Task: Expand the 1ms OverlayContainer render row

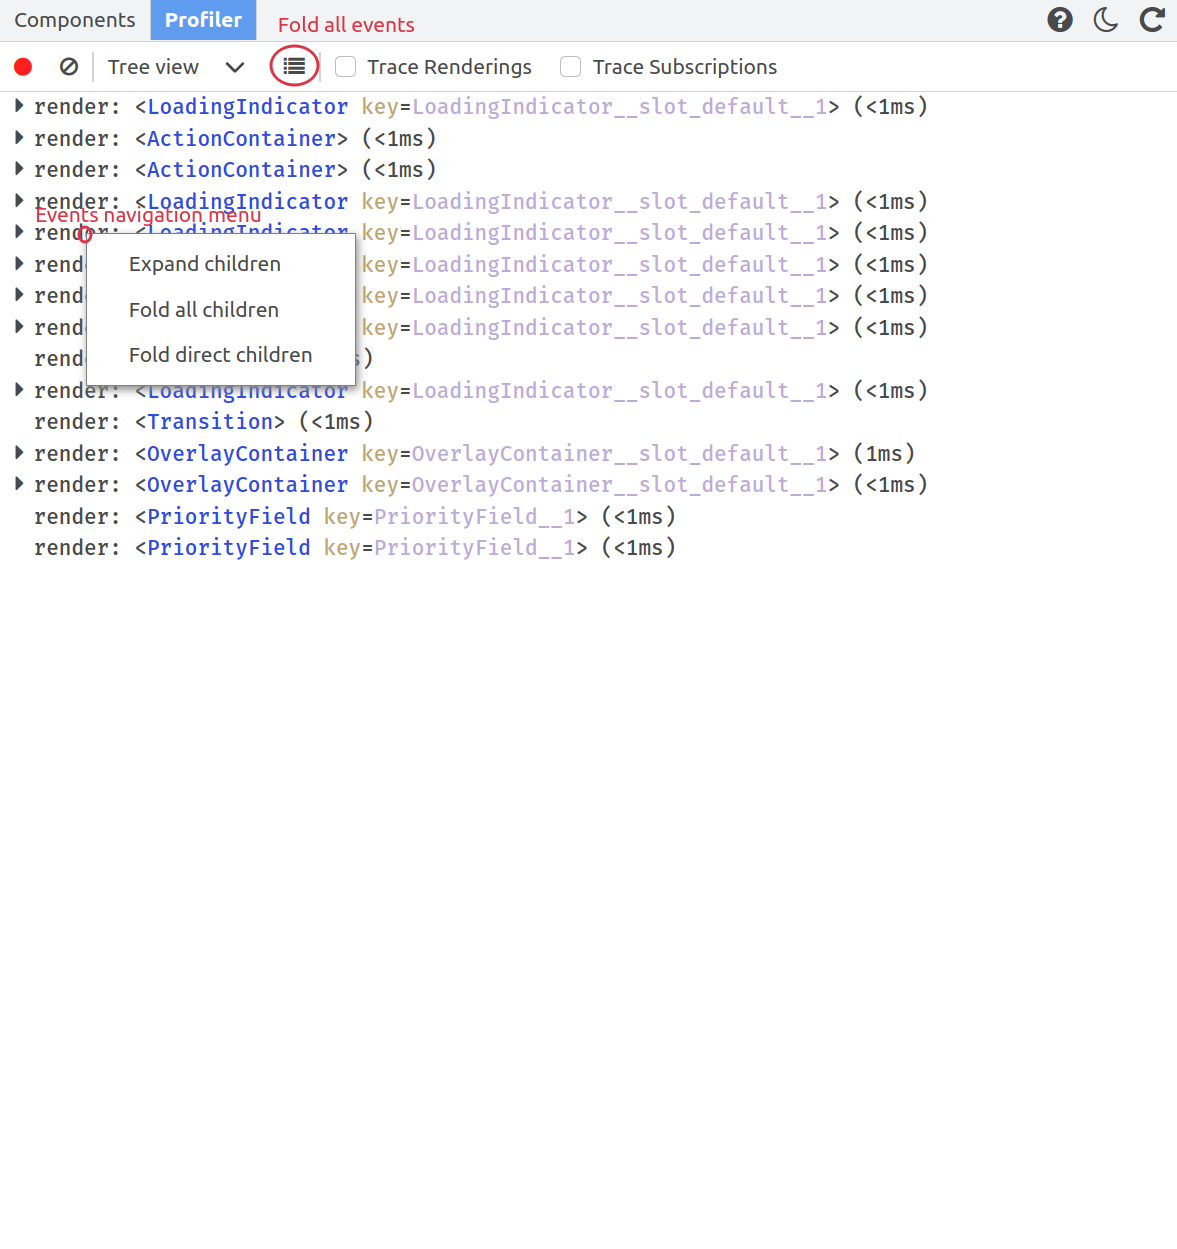Action: pos(19,453)
